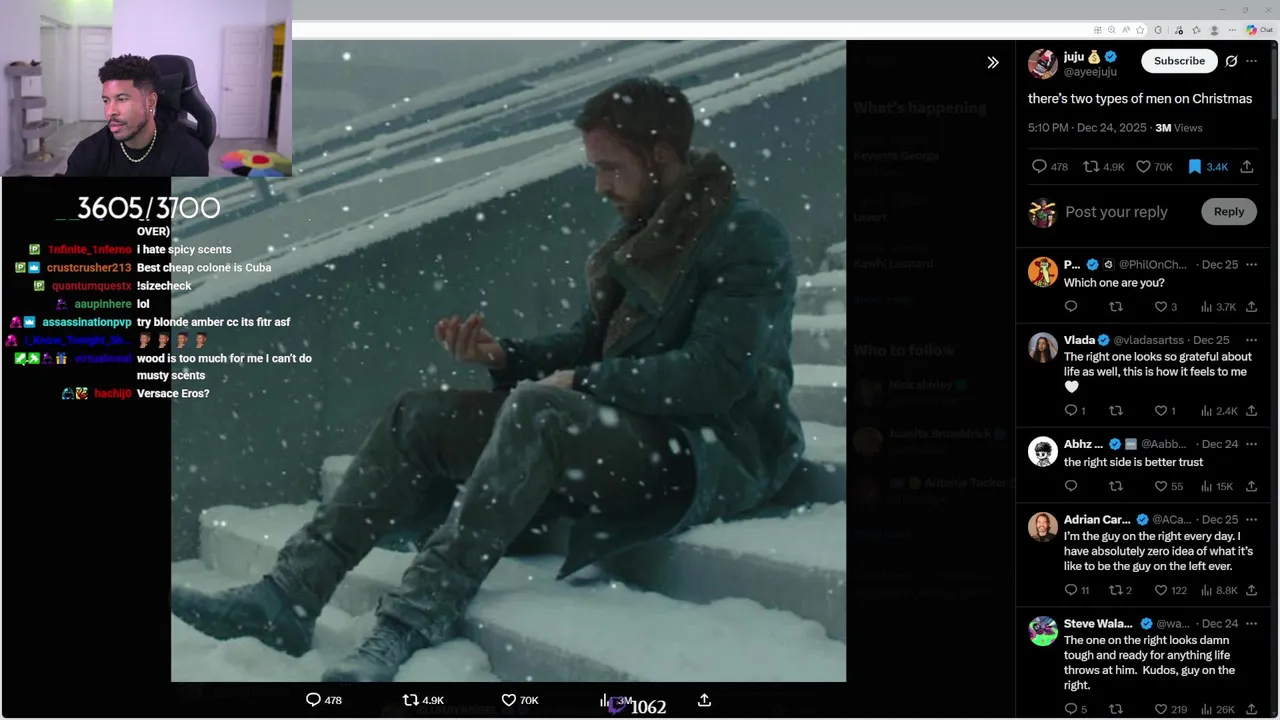Open juju's profile avatar
Screen dimensions: 1280x720
coord(1043,63)
